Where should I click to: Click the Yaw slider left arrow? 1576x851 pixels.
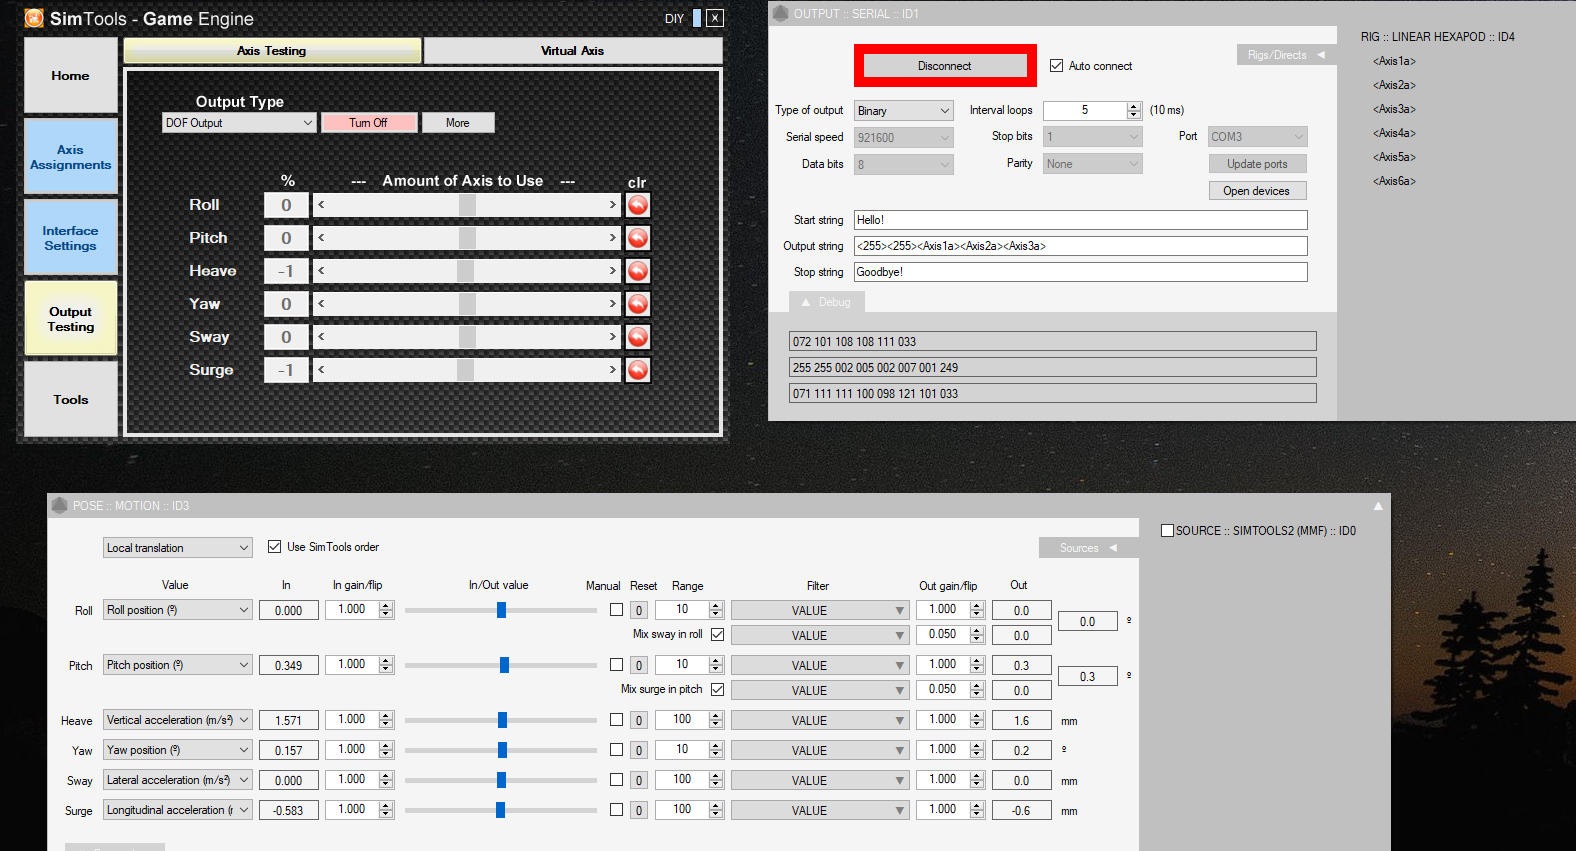pyautogui.click(x=321, y=304)
